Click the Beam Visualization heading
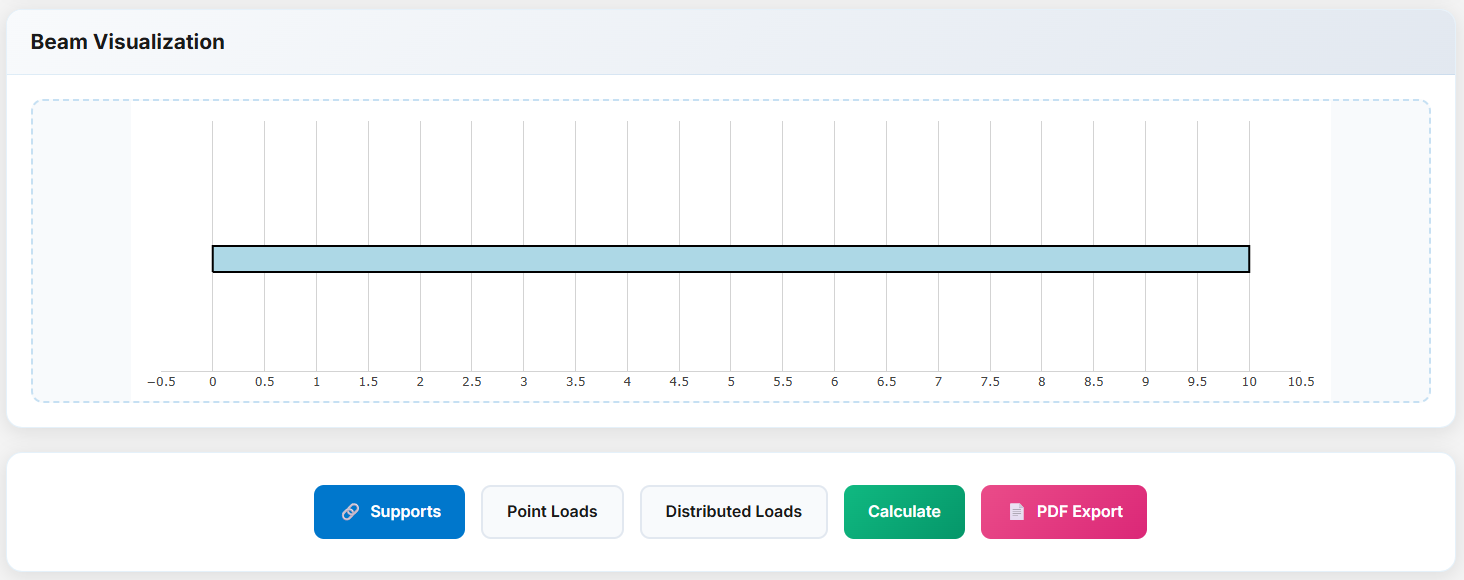The image size is (1464, 580). click(x=127, y=42)
